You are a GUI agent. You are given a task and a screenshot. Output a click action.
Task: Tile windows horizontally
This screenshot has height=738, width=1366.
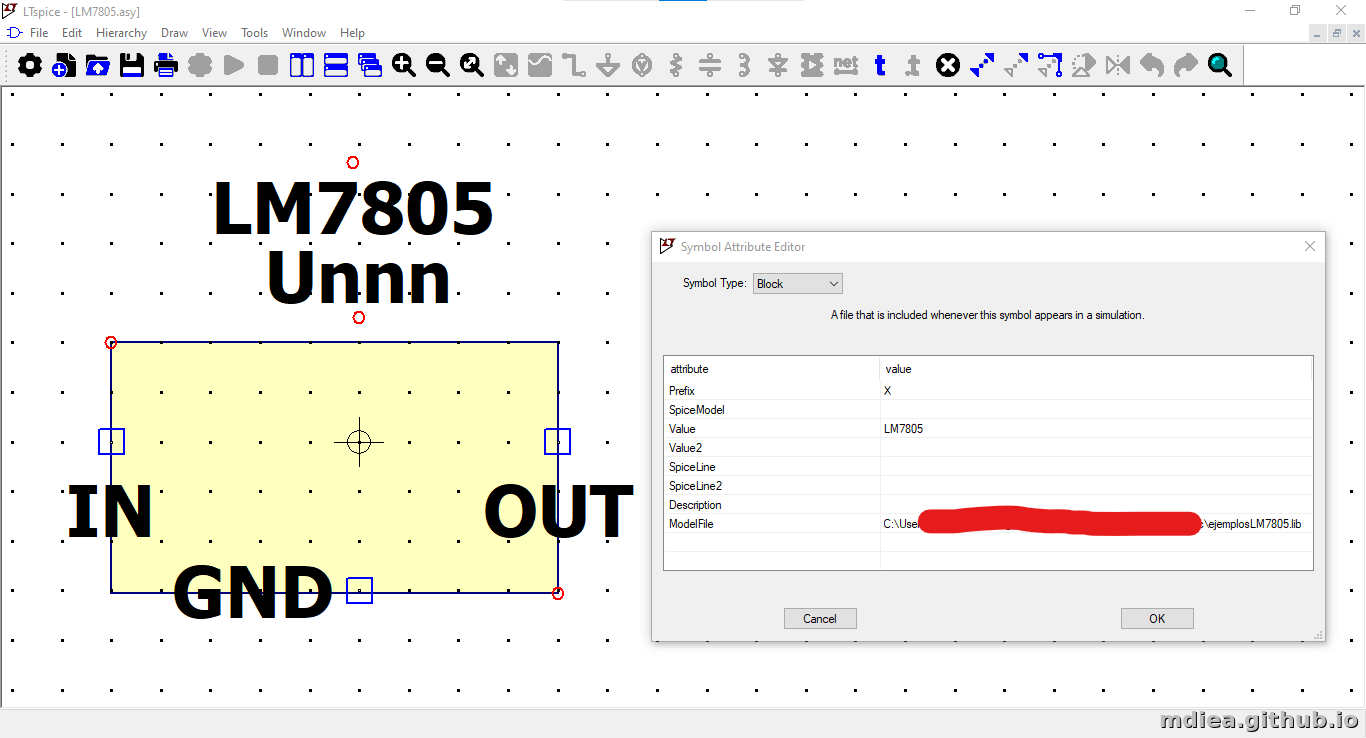pyautogui.click(x=336, y=66)
